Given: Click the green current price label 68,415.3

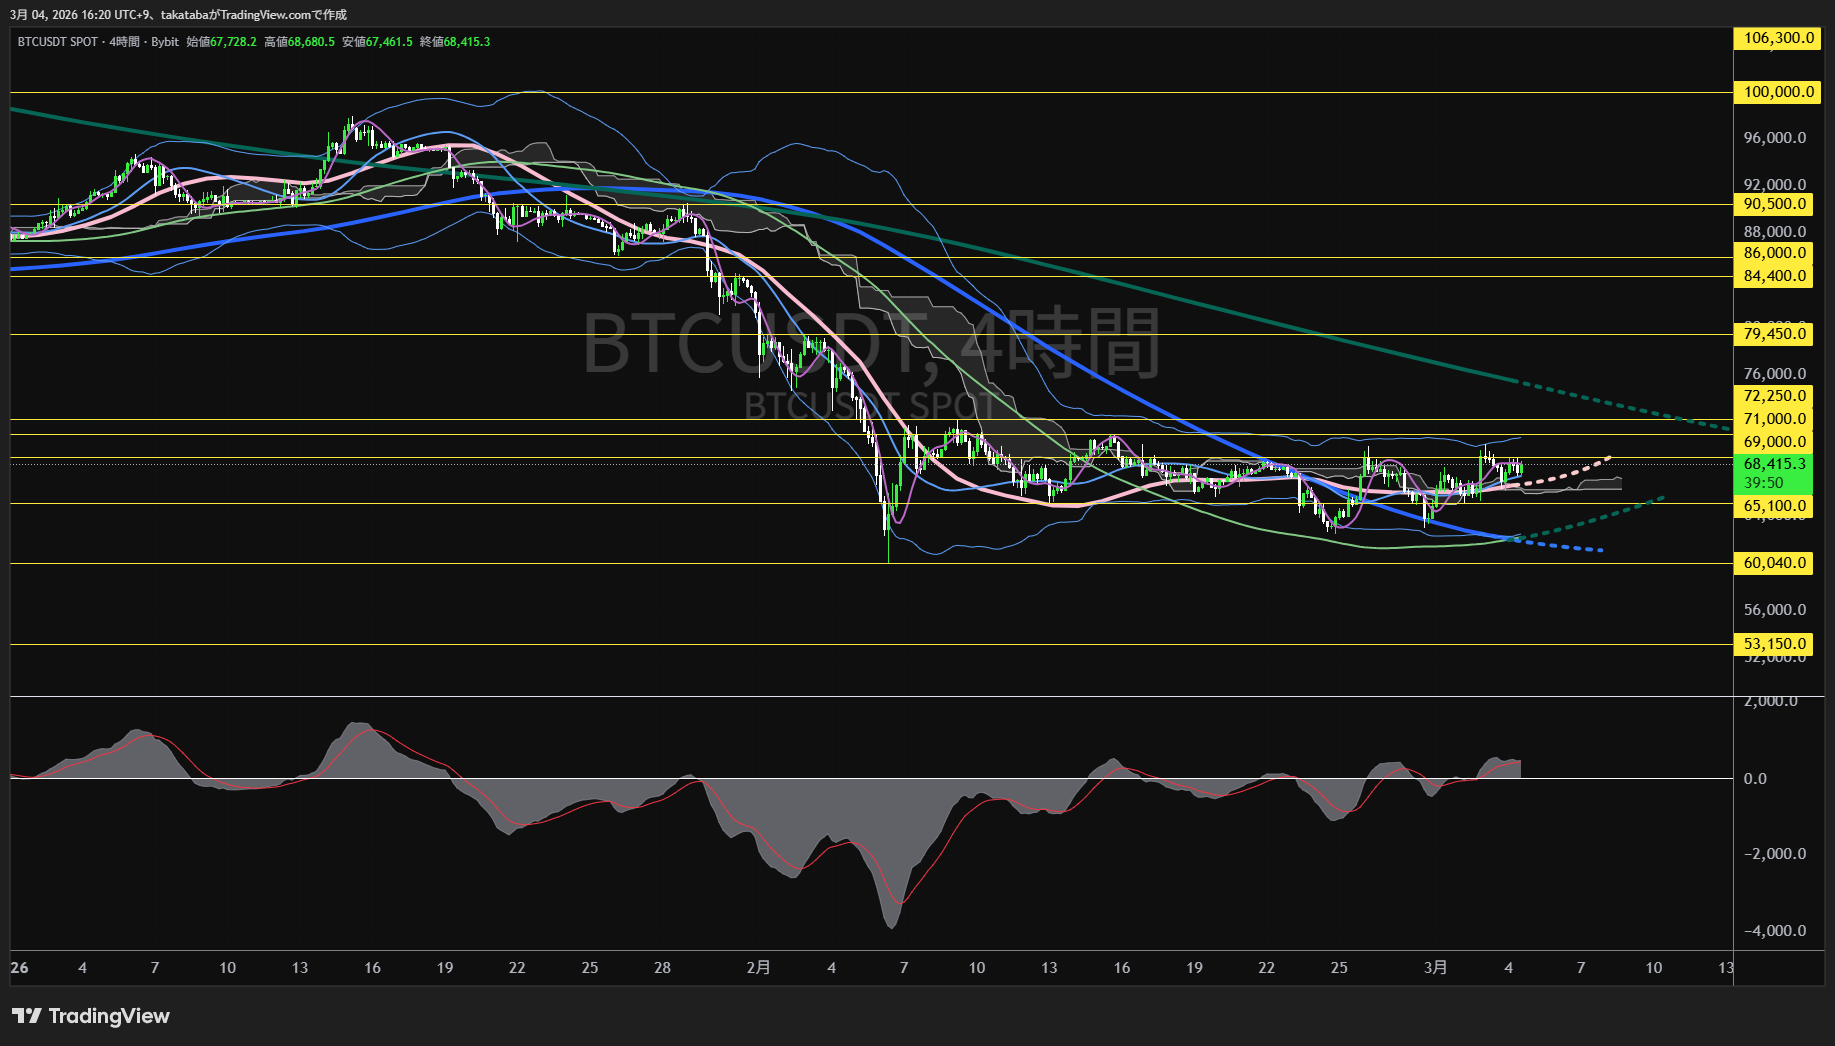Looking at the screenshot, I should (1774, 464).
